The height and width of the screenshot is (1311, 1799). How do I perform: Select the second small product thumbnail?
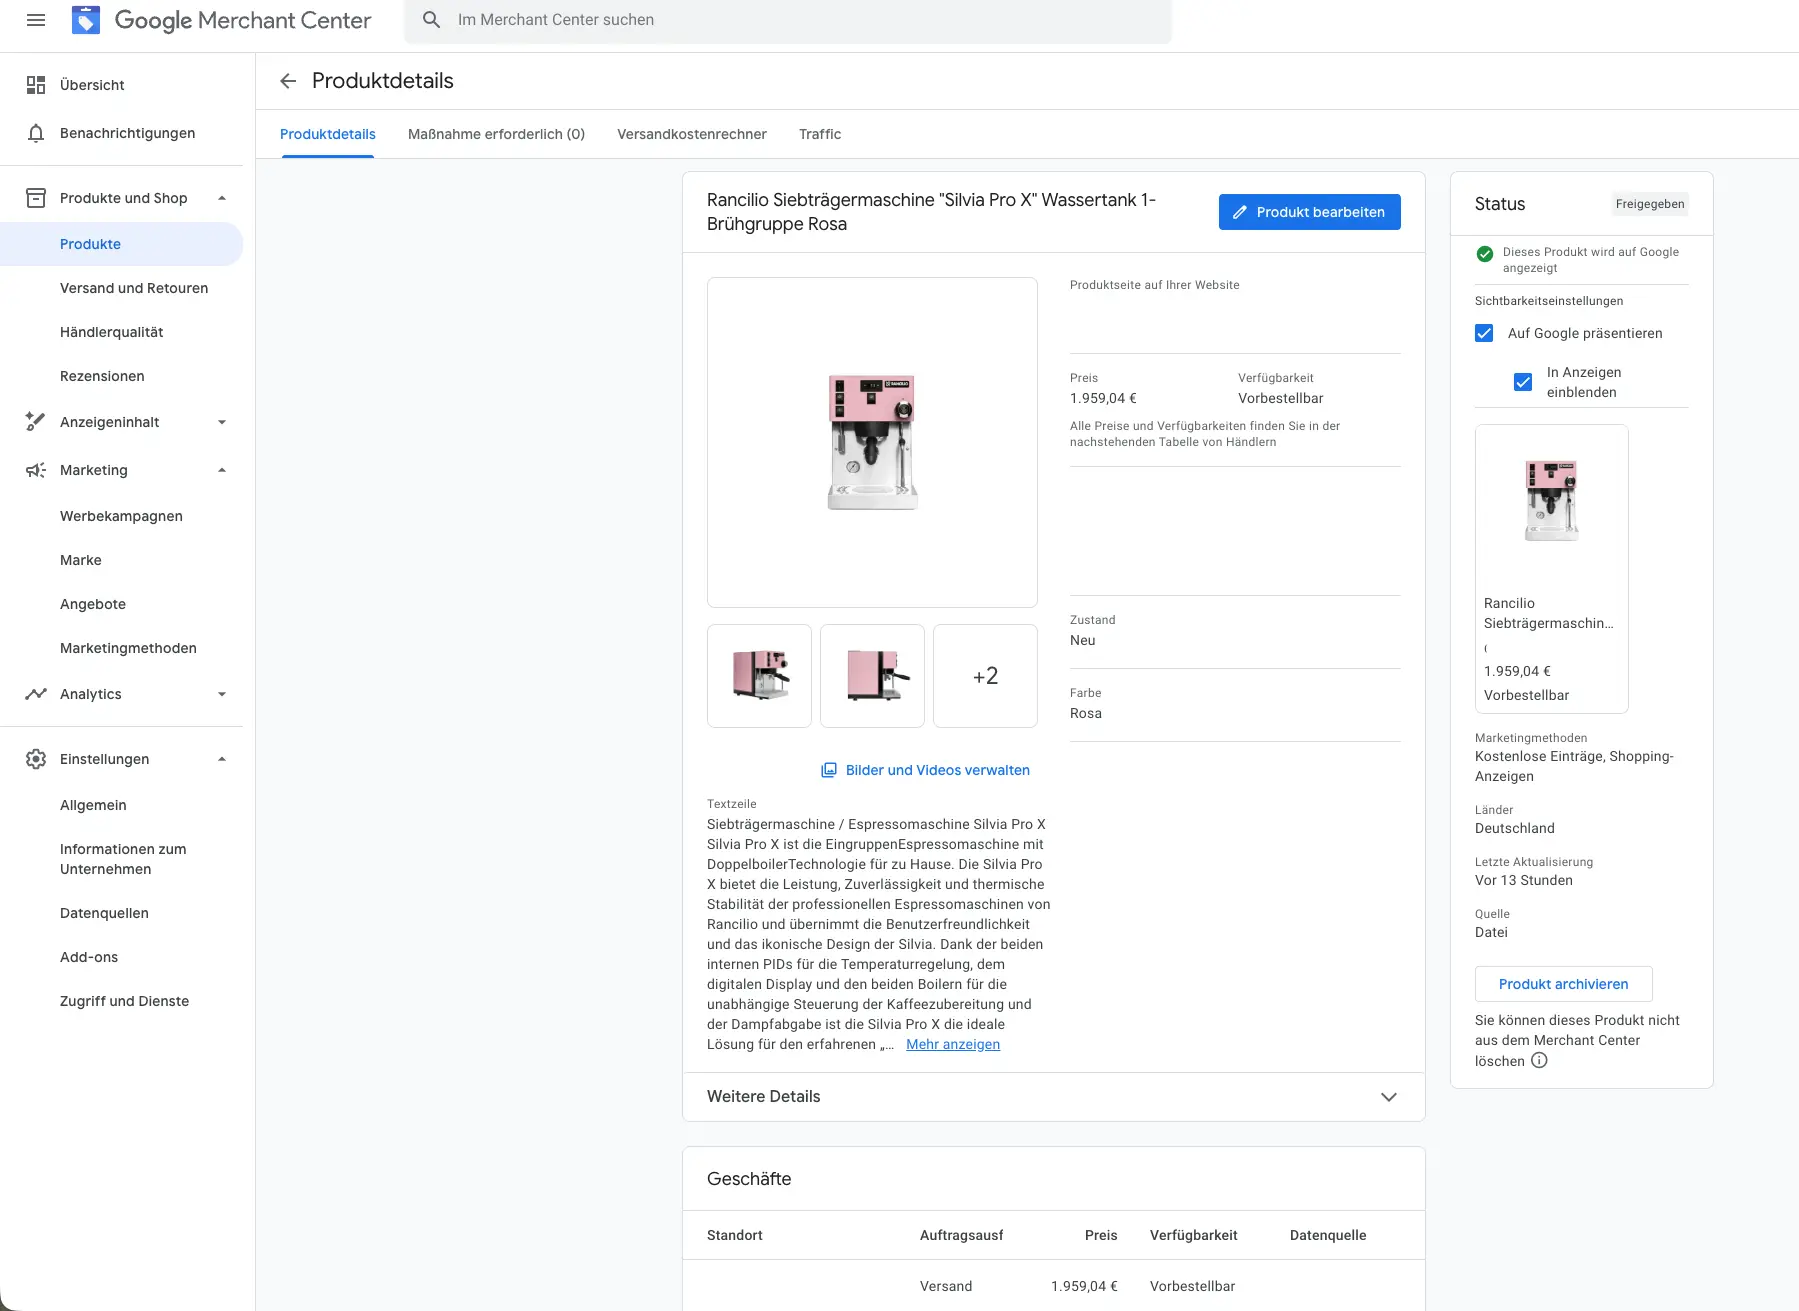[872, 676]
